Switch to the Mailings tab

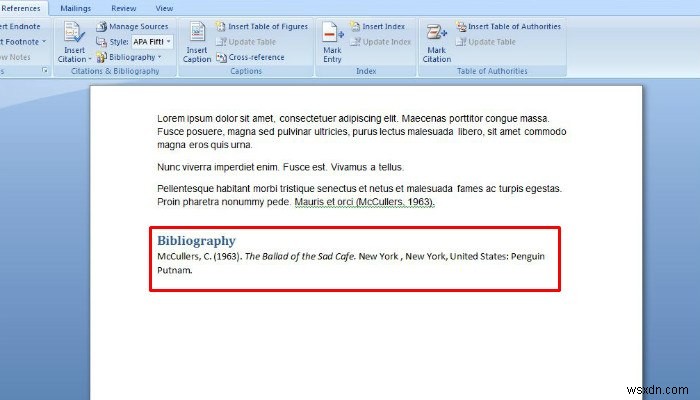tap(75, 8)
